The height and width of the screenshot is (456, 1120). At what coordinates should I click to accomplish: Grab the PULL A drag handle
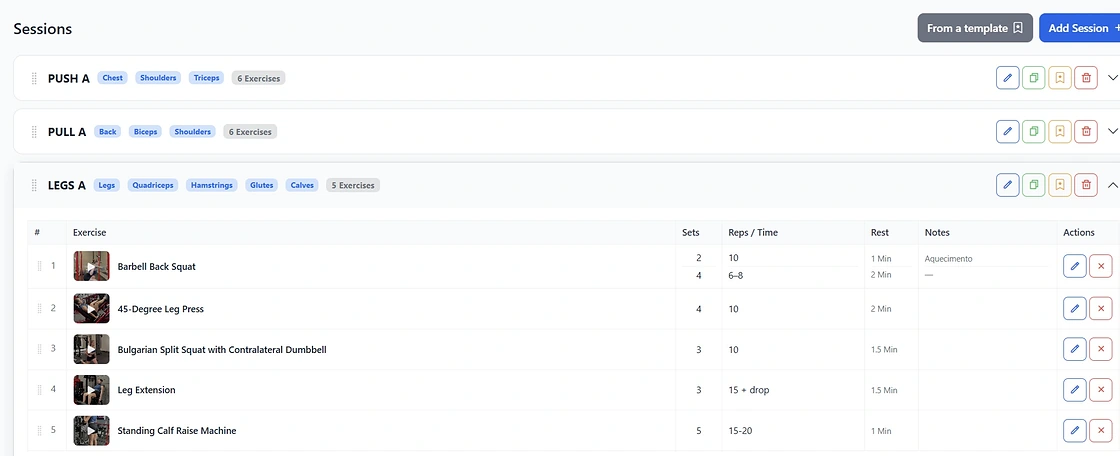(x=34, y=132)
